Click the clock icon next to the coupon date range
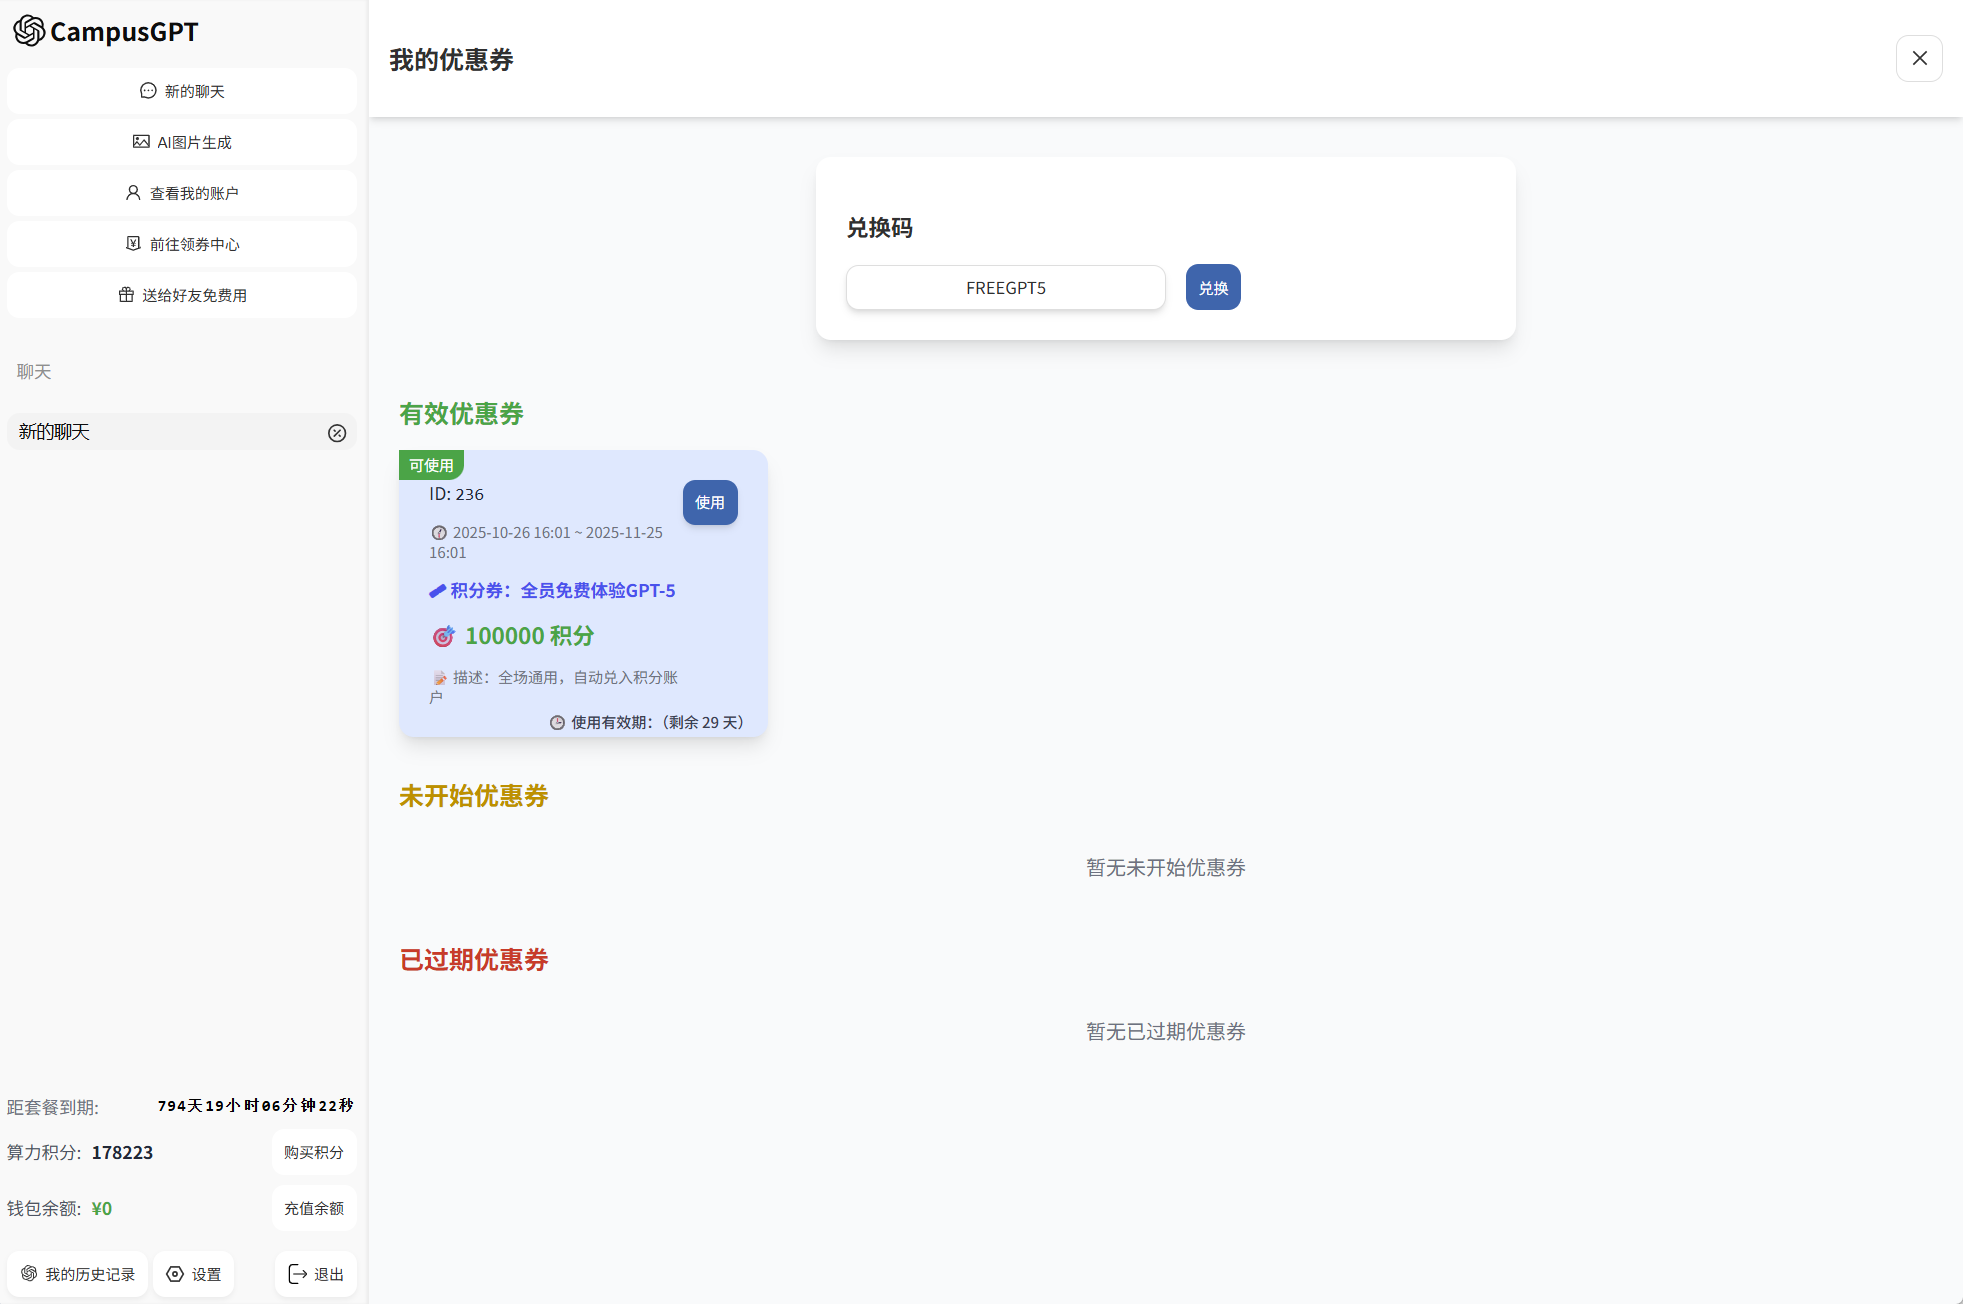 tap(439, 533)
